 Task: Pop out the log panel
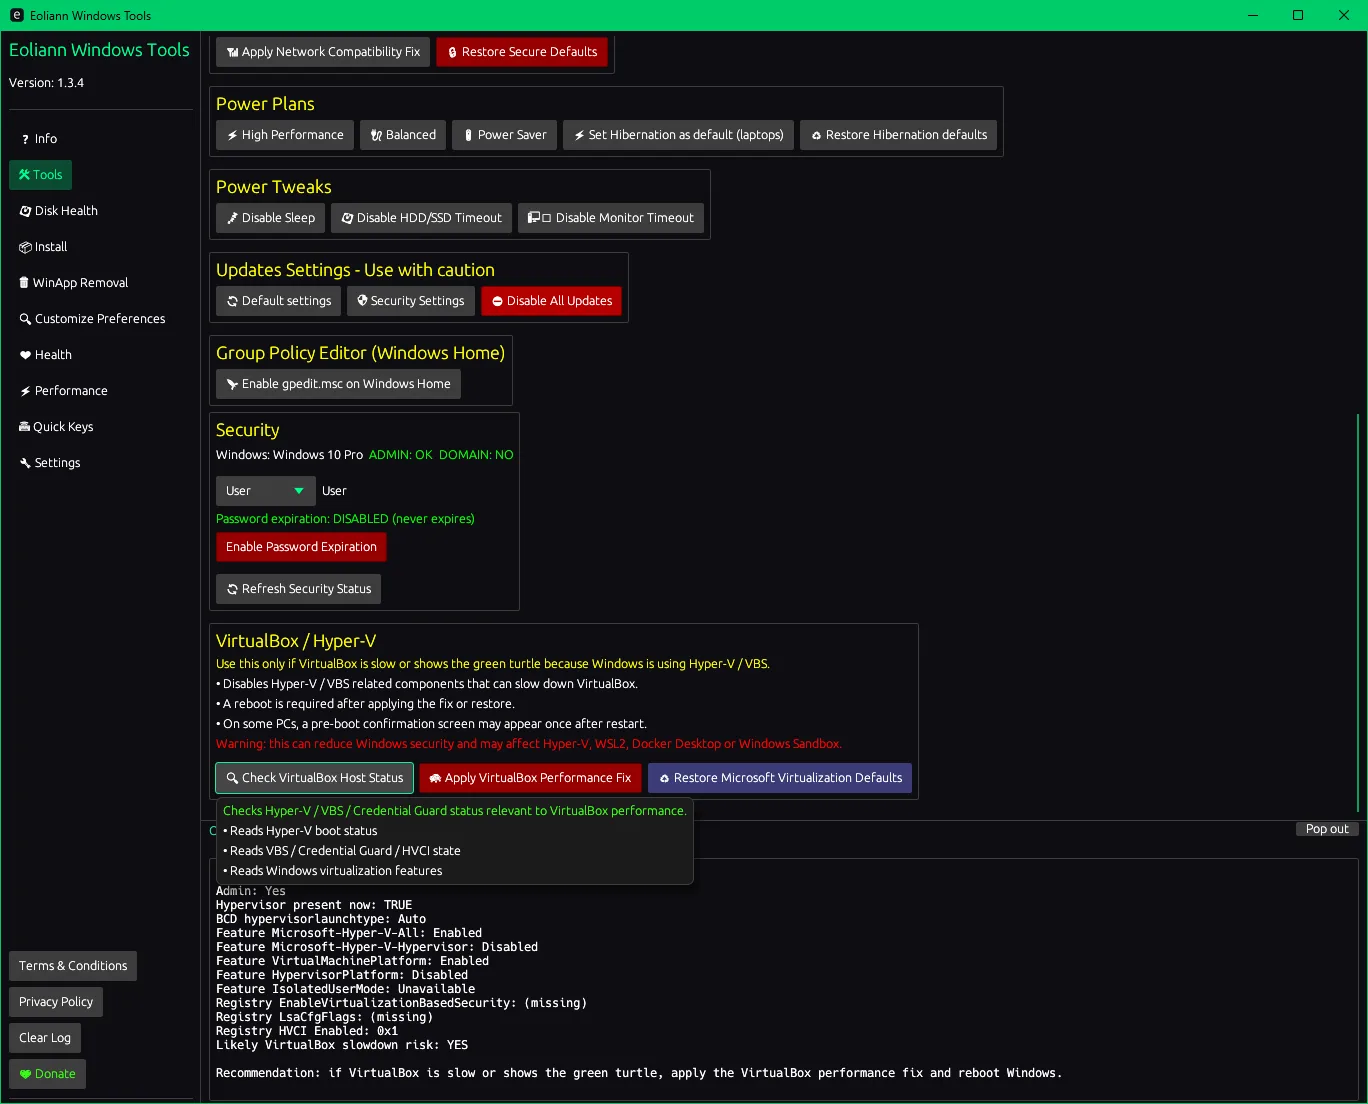point(1326,829)
